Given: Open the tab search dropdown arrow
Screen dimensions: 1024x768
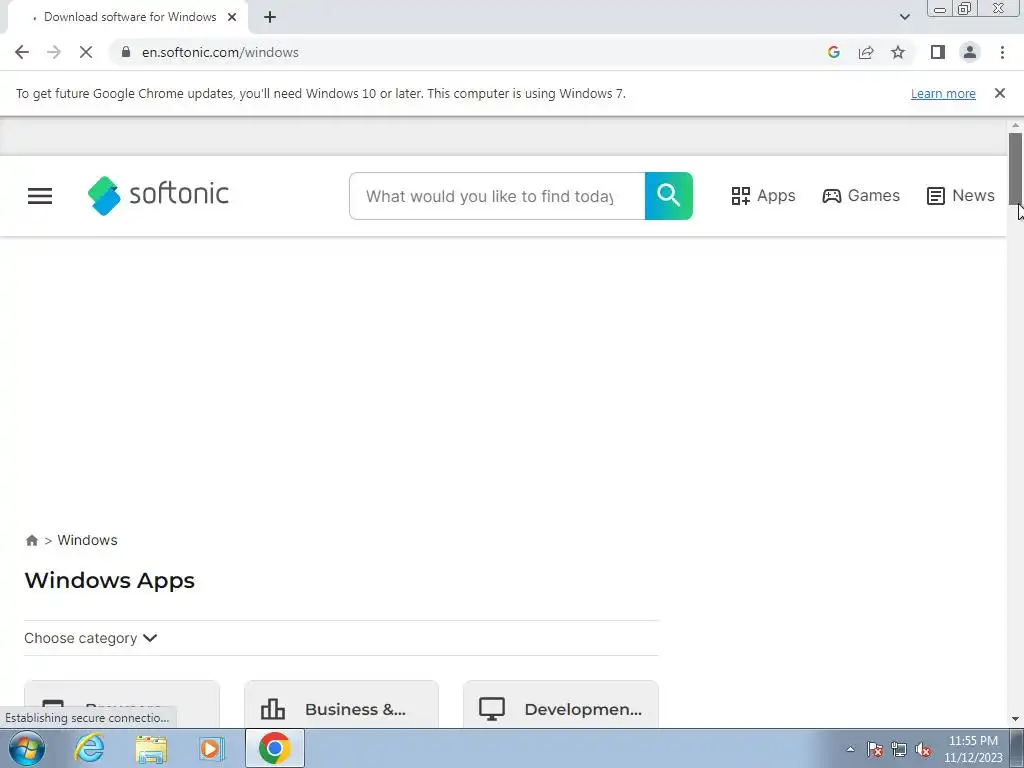Looking at the screenshot, I should 904,17.
